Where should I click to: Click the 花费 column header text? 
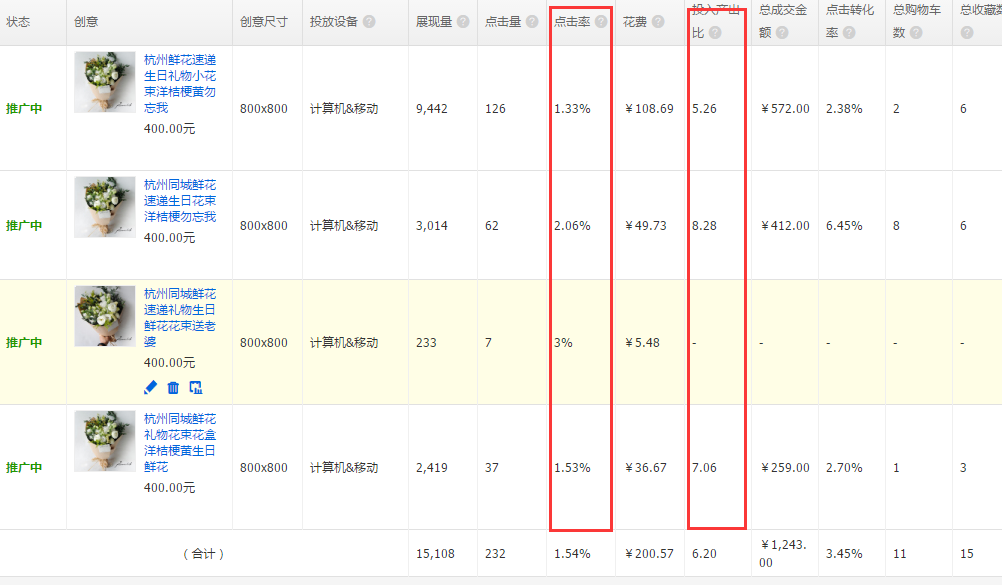pos(635,22)
